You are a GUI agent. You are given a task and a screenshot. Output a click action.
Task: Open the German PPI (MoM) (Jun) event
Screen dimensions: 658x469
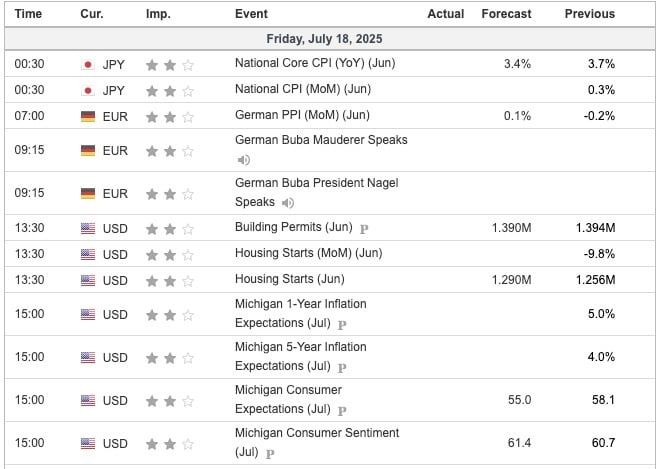[x=302, y=115]
